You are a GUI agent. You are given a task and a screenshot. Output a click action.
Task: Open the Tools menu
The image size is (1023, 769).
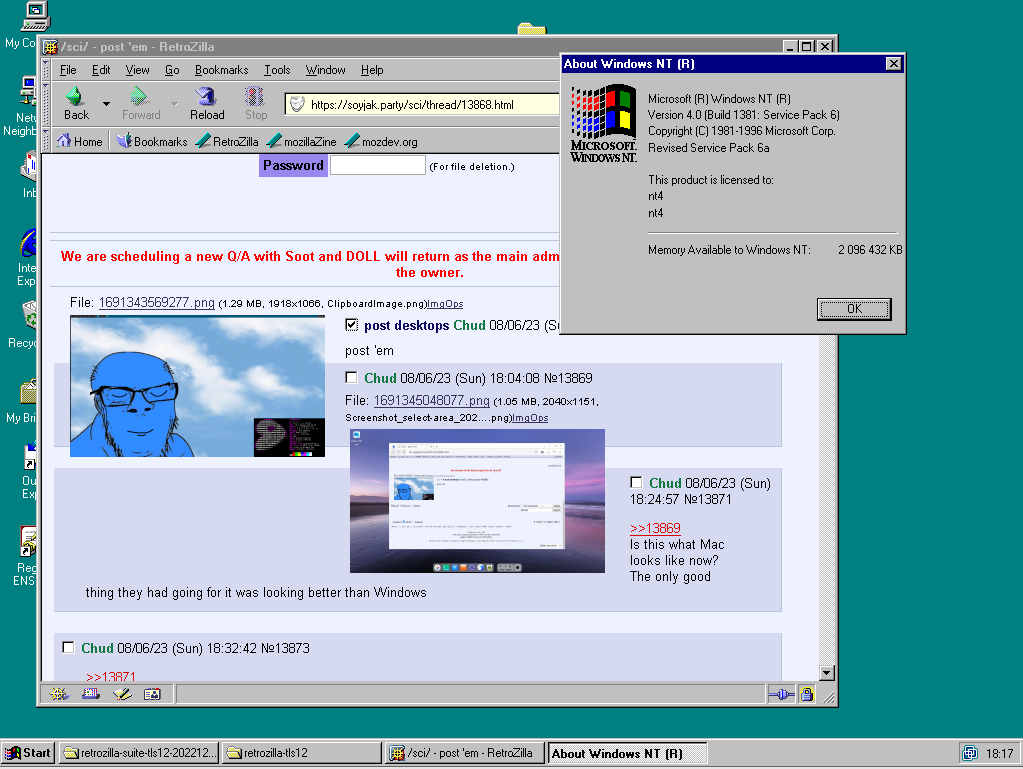[x=277, y=70]
